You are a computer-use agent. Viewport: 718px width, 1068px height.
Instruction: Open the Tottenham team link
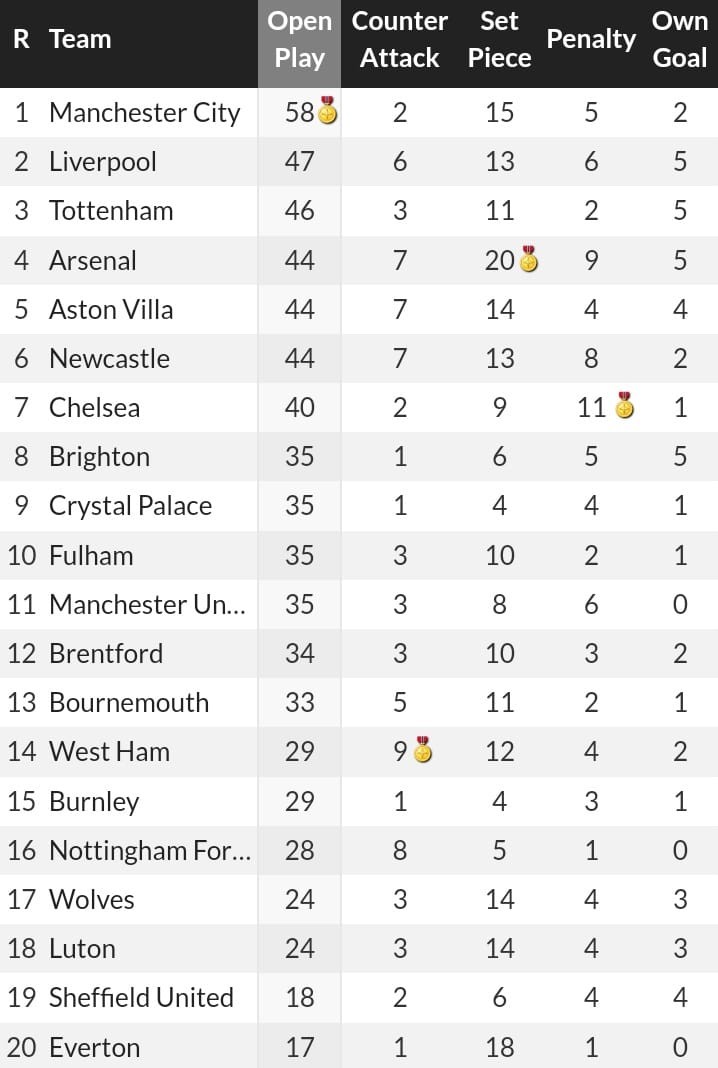[111, 210]
